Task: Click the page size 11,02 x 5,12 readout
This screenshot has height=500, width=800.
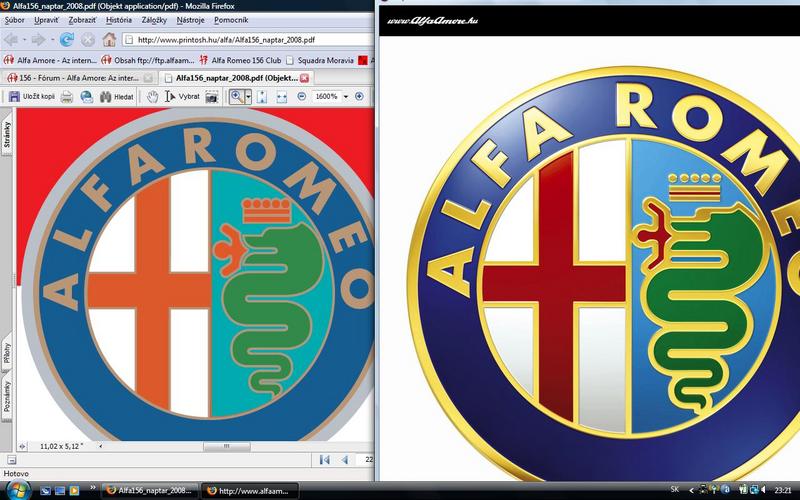Action: [x=61, y=446]
